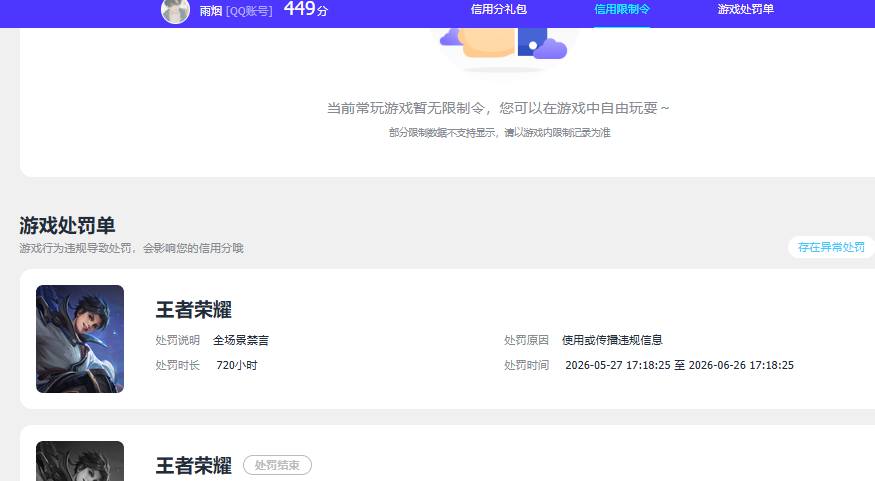Click the second 王者荣耀 card title
Image resolution: width=875 pixels, height=481 pixels.
pyautogui.click(x=194, y=465)
